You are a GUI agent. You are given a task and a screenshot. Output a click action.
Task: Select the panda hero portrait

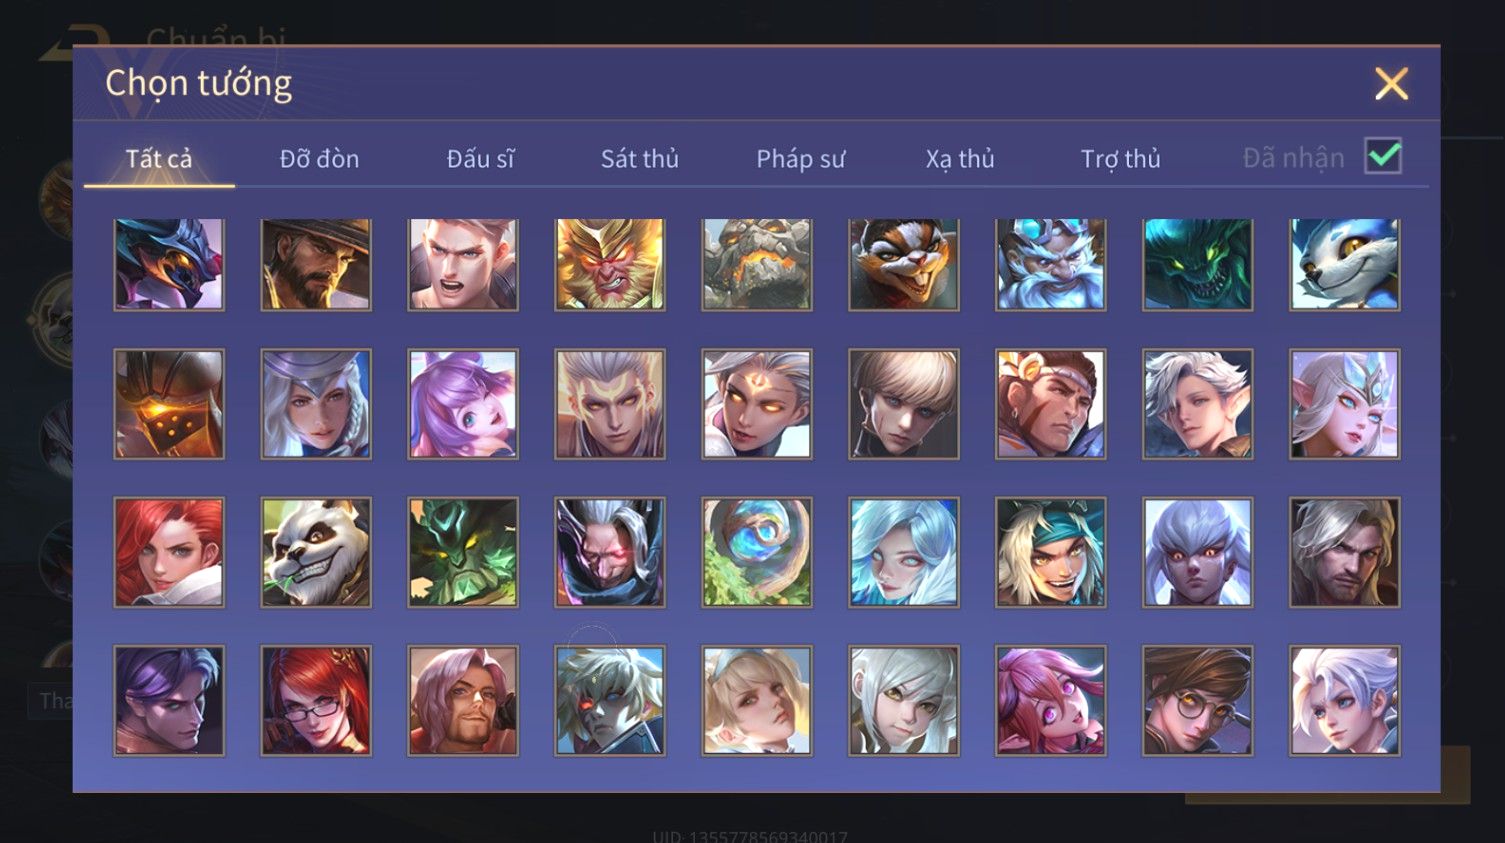tap(316, 552)
